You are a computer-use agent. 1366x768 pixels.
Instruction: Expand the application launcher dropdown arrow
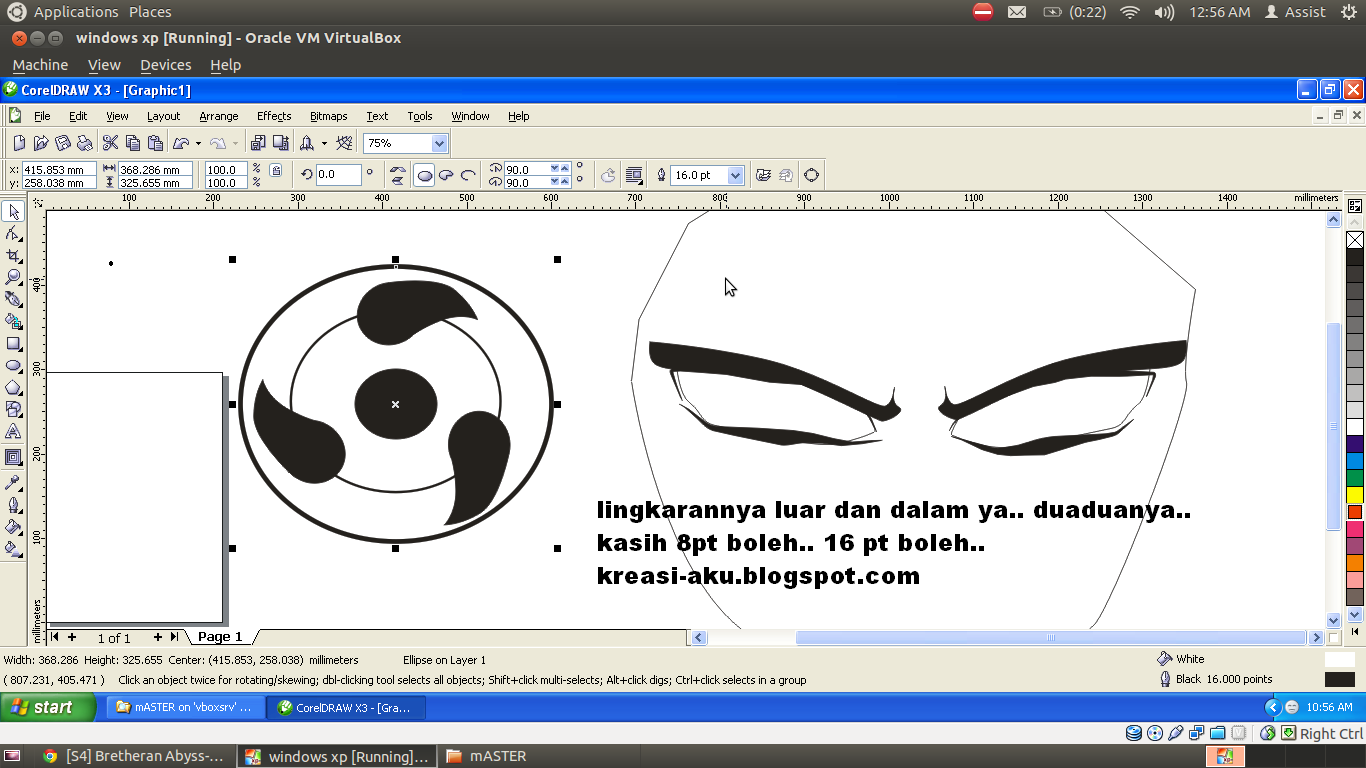(x=324, y=143)
